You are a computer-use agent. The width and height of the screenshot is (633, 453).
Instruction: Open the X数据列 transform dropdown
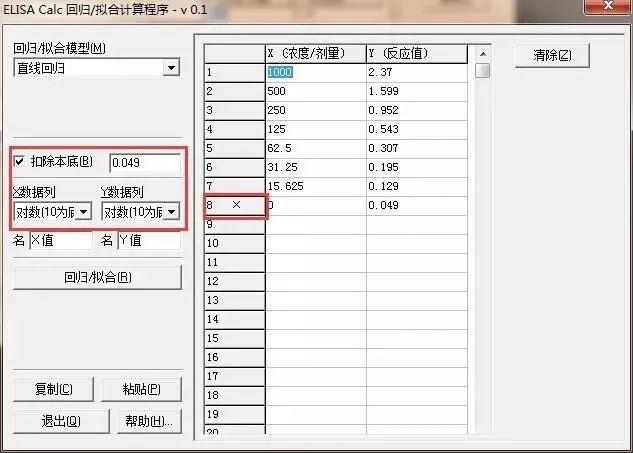(x=84, y=212)
